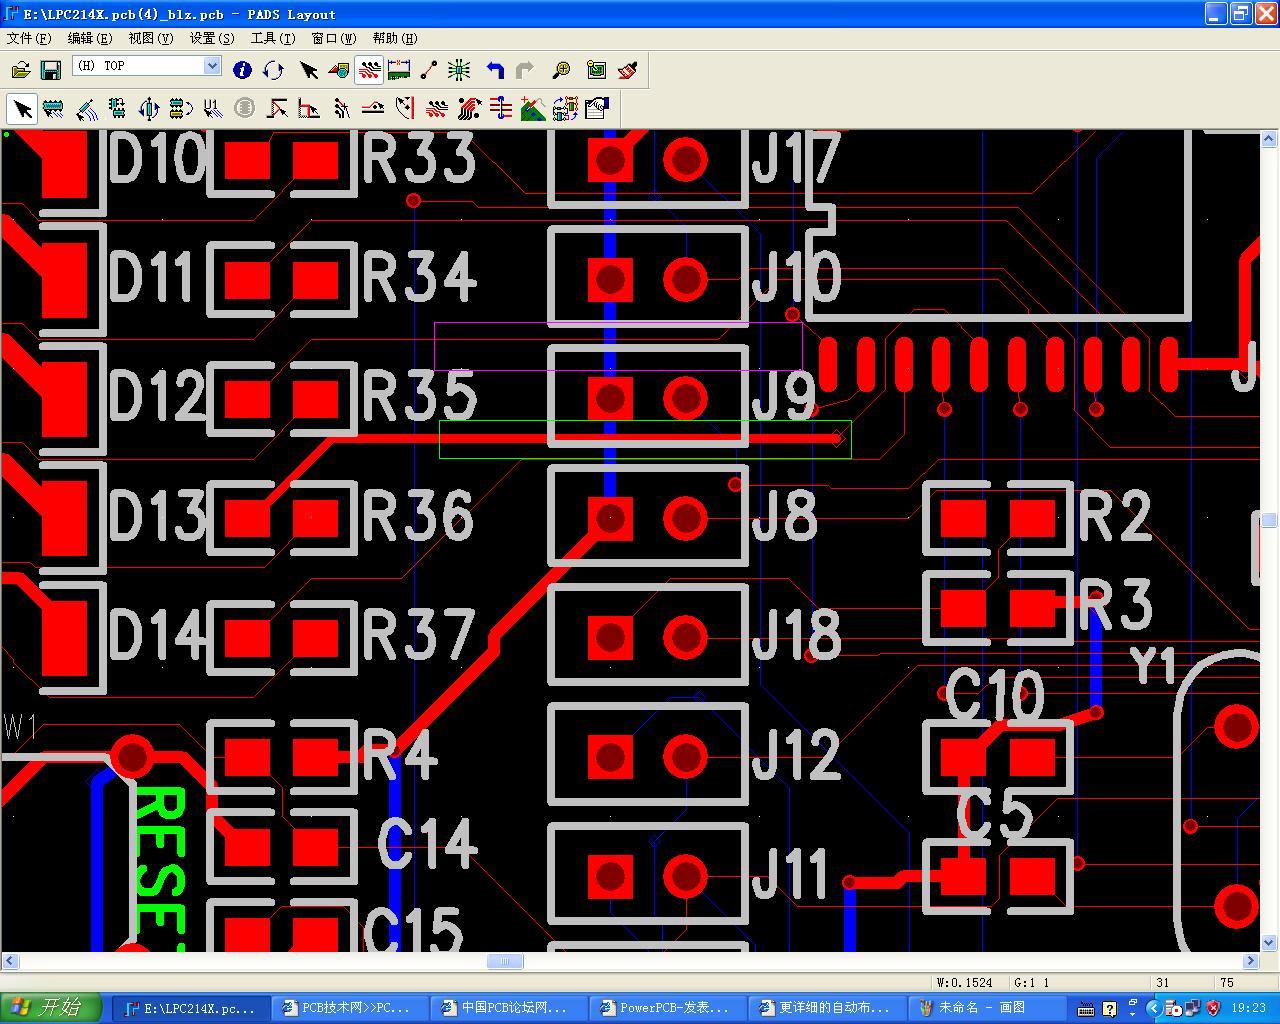Click the Open file icon

pyautogui.click(x=20, y=70)
